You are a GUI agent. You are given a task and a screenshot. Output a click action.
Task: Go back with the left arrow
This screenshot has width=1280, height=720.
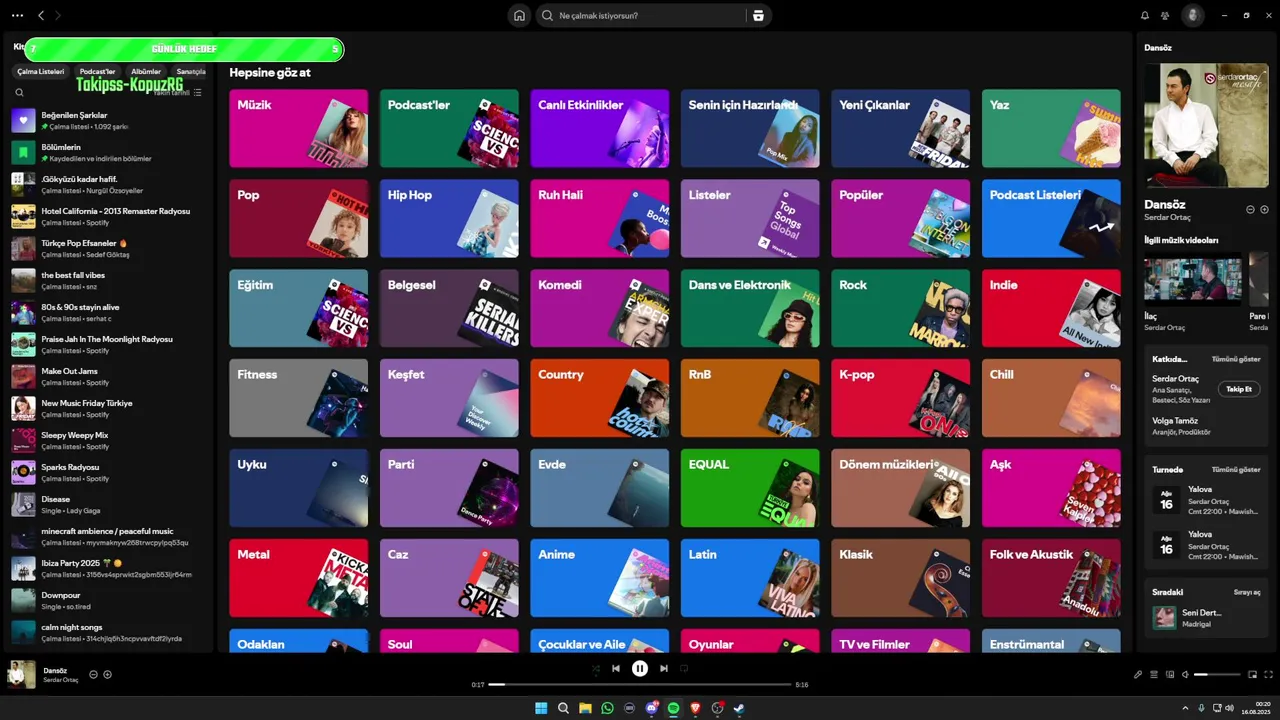(x=41, y=15)
